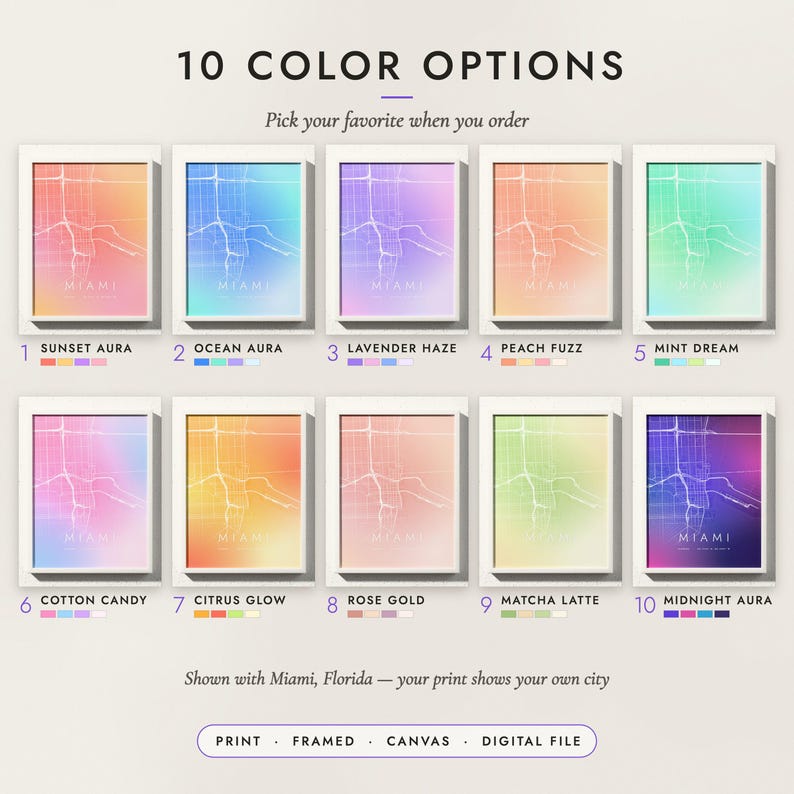Select the Sunset Aura map thumbnail
794x794 pixels.
pos(90,240)
